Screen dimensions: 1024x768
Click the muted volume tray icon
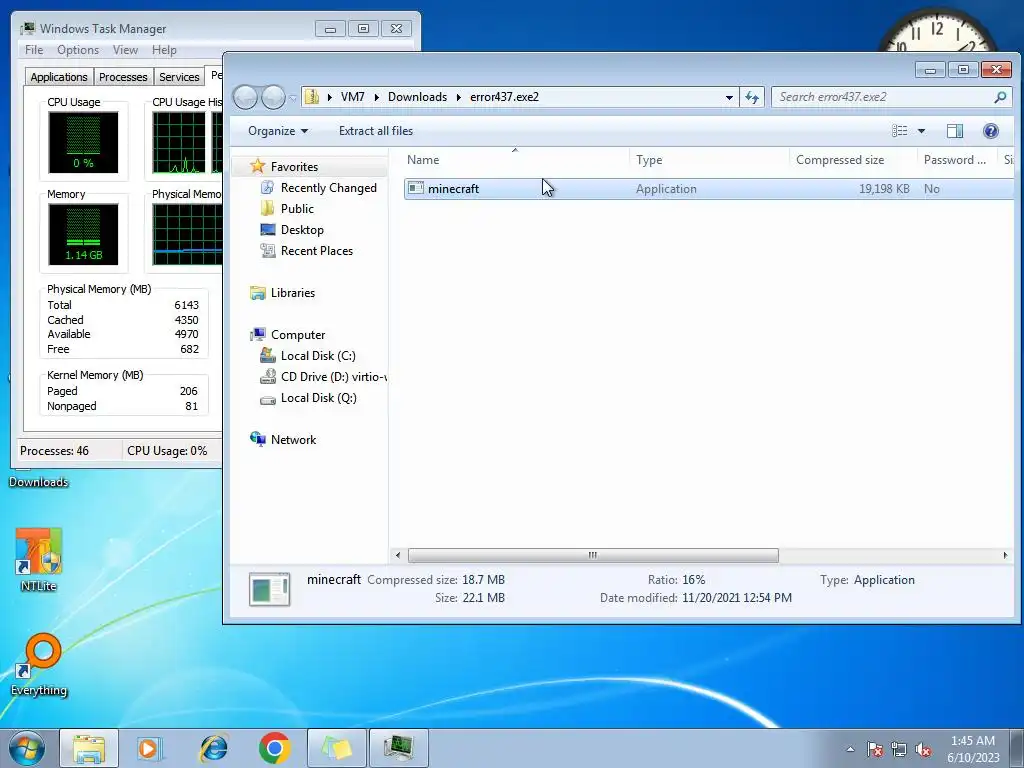[923, 749]
